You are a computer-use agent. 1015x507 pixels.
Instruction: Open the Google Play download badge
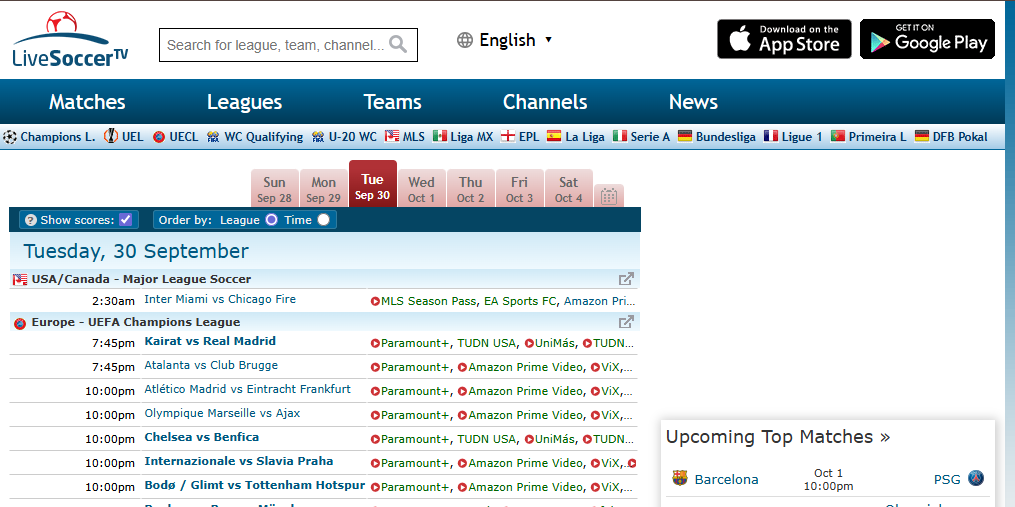click(927, 39)
